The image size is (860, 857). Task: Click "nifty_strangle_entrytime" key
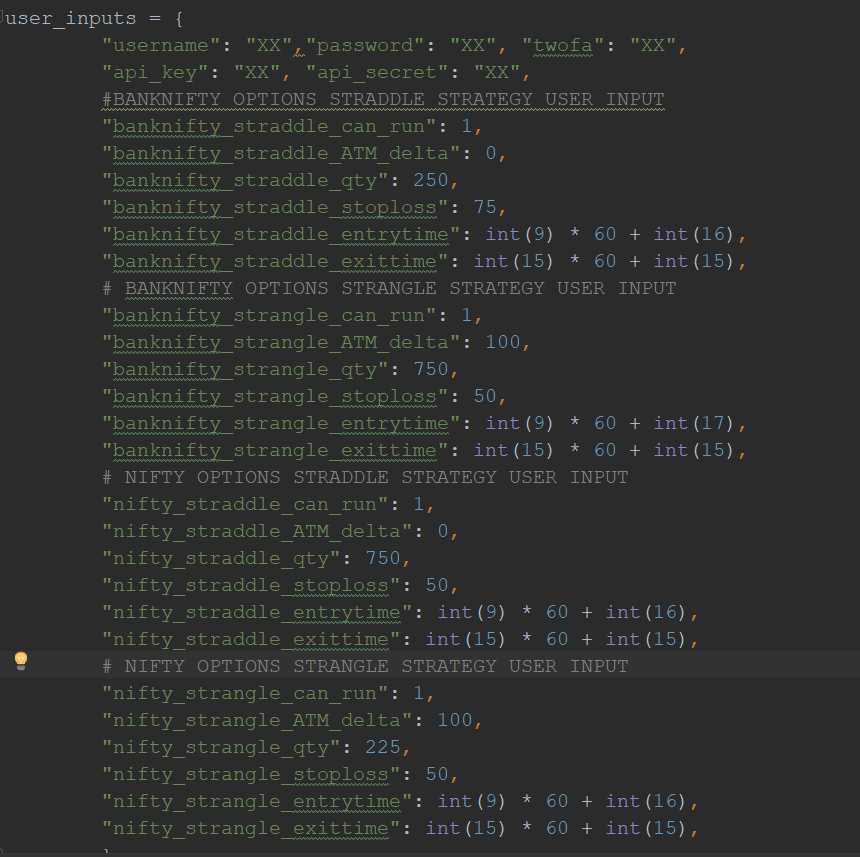(x=257, y=801)
